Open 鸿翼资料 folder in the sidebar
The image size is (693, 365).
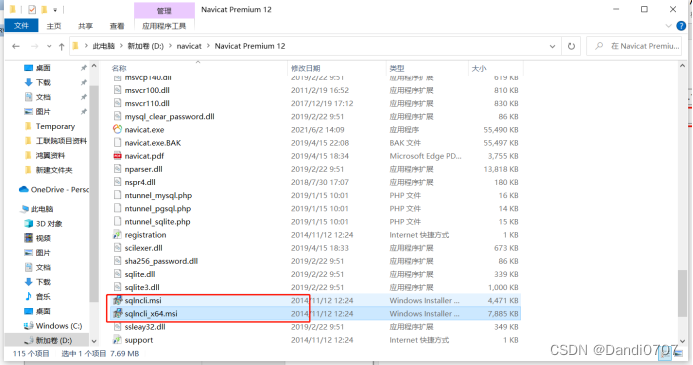point(50,155)
